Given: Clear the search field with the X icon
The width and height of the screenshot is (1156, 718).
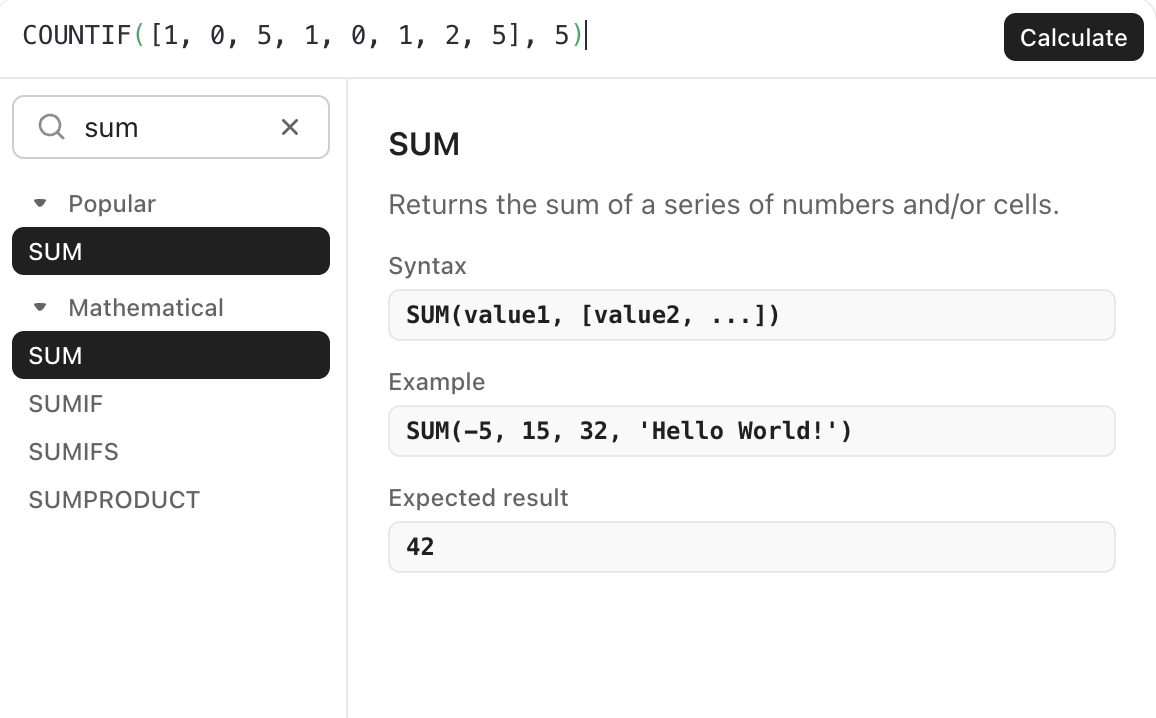Looking at the screenshot, I should click(289, 127).
